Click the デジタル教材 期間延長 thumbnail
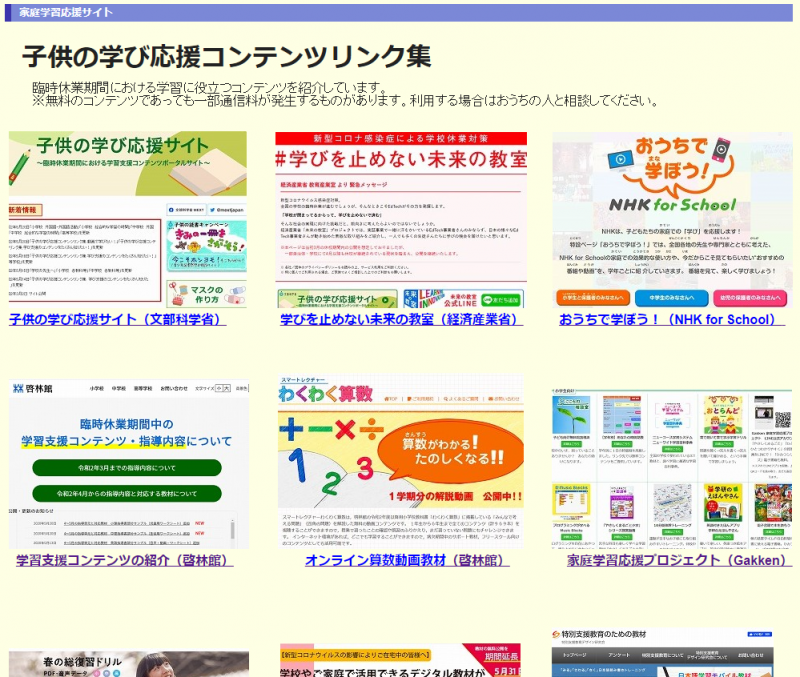 (x=400, y=660)
